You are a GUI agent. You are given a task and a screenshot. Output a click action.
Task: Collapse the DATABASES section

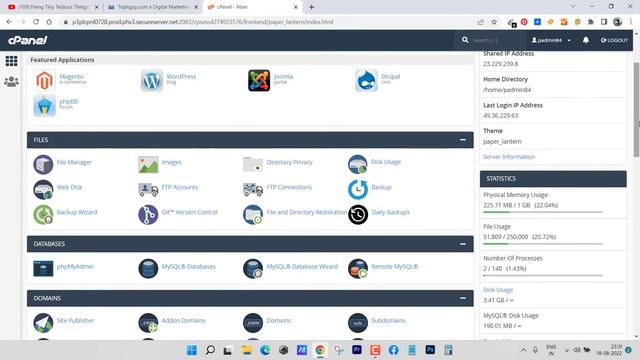pos(462,244)
